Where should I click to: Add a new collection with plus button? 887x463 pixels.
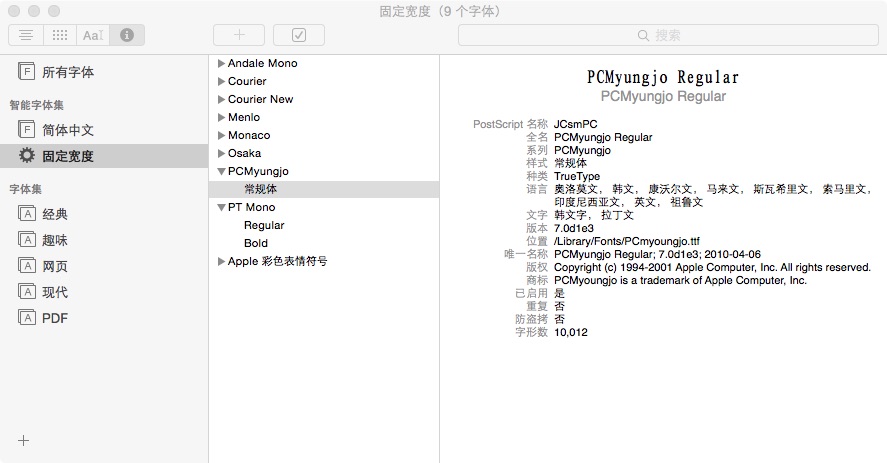[x=23, y=440]
